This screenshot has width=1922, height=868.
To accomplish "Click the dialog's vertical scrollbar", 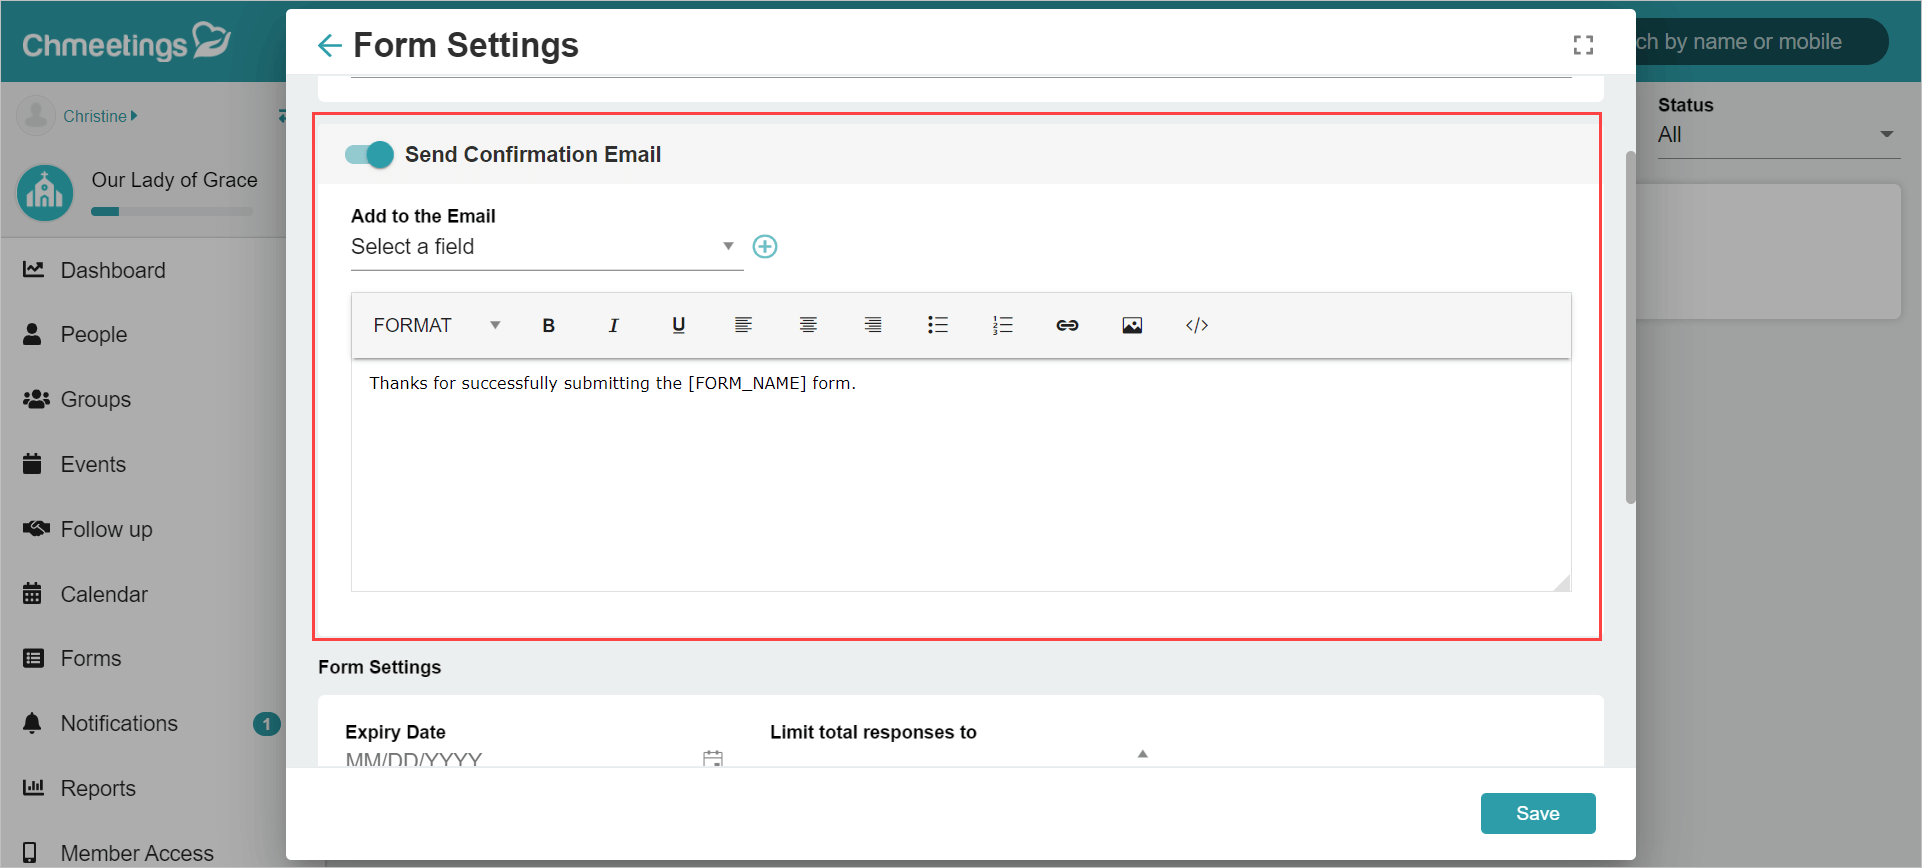I will click(1630, 328).
